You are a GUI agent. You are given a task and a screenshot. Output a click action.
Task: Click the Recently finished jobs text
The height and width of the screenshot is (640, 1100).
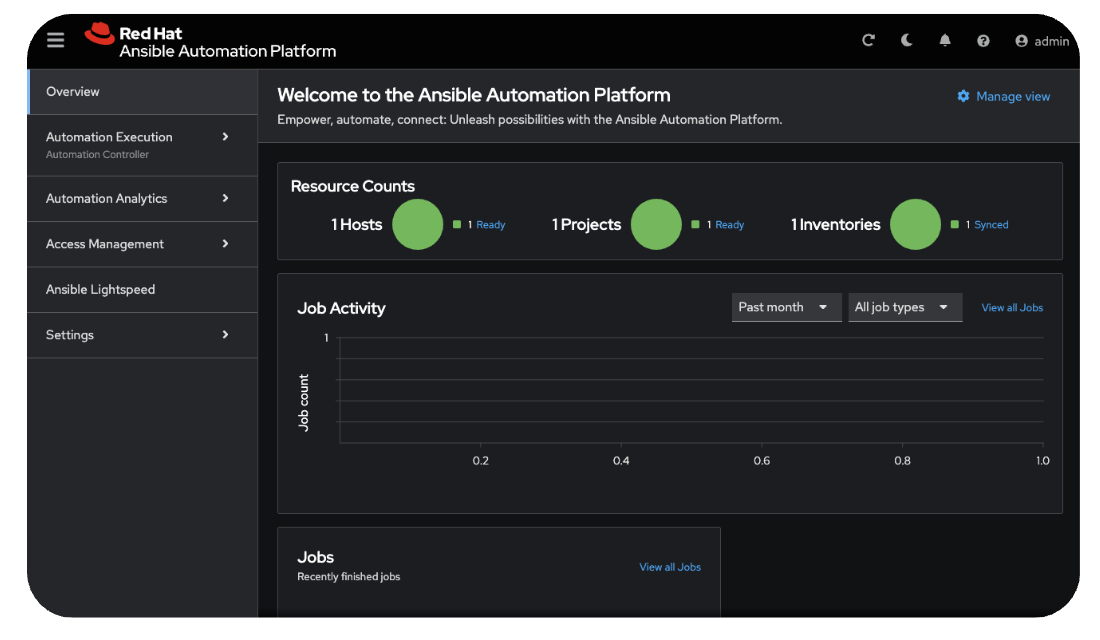click(x=348, y=577)
